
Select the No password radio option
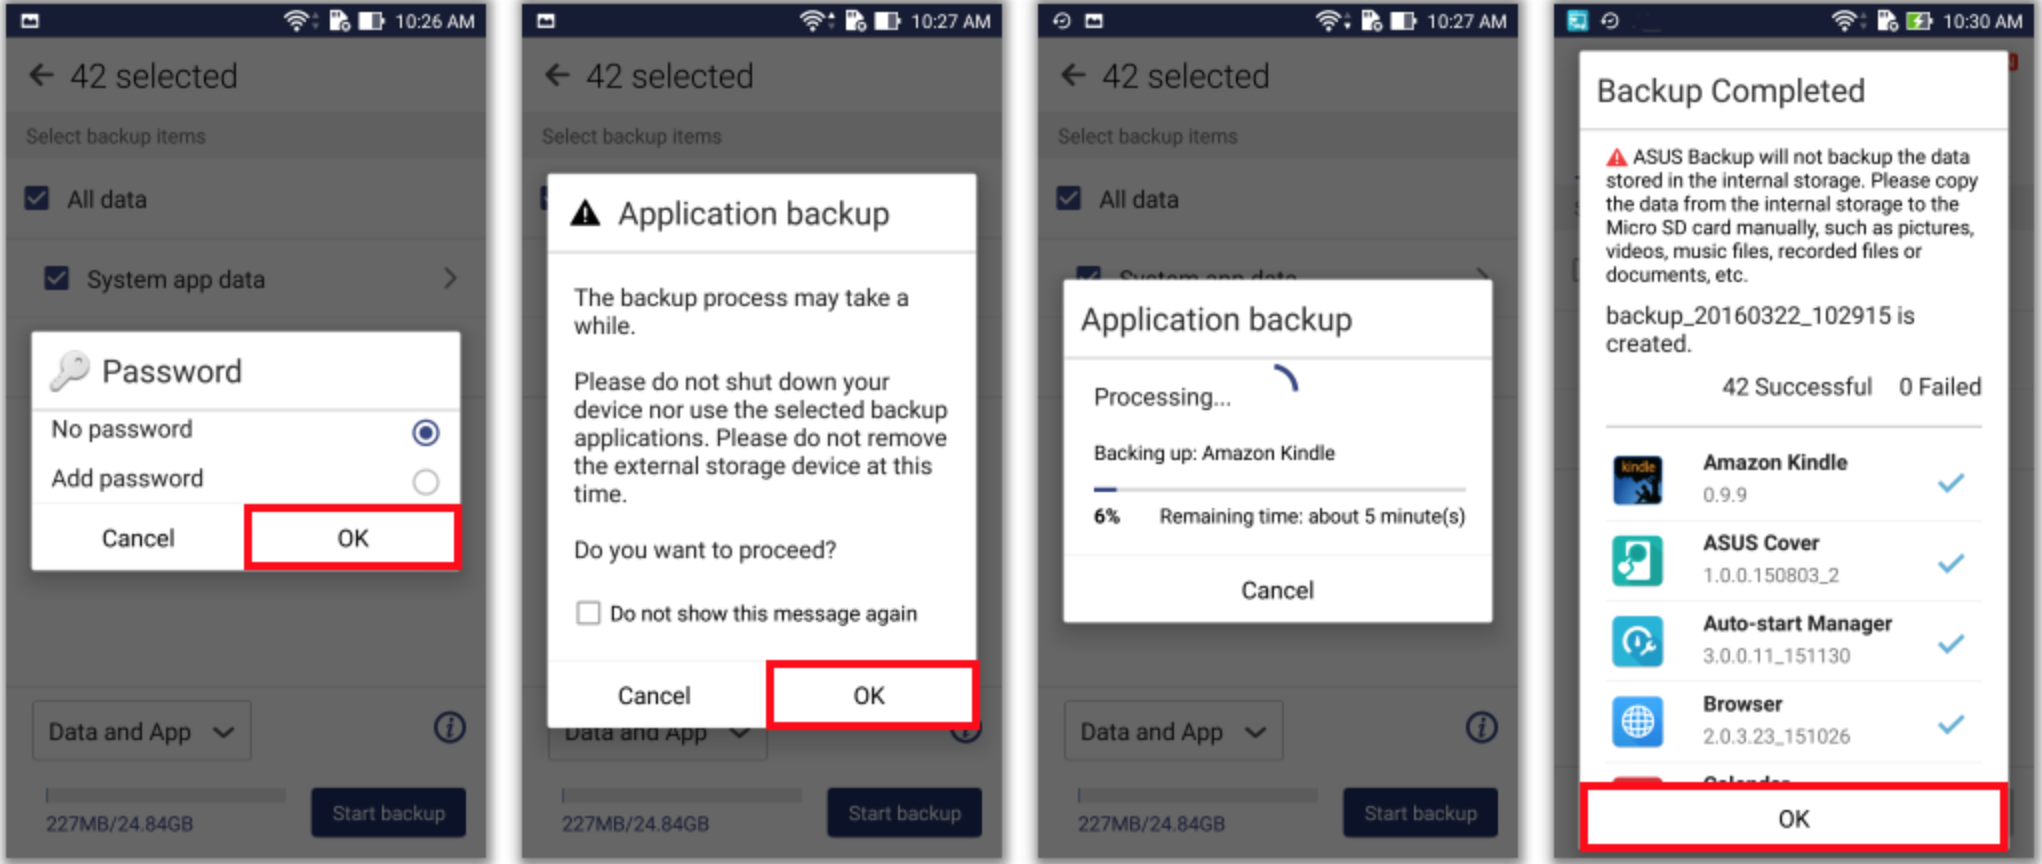[425, 432]
